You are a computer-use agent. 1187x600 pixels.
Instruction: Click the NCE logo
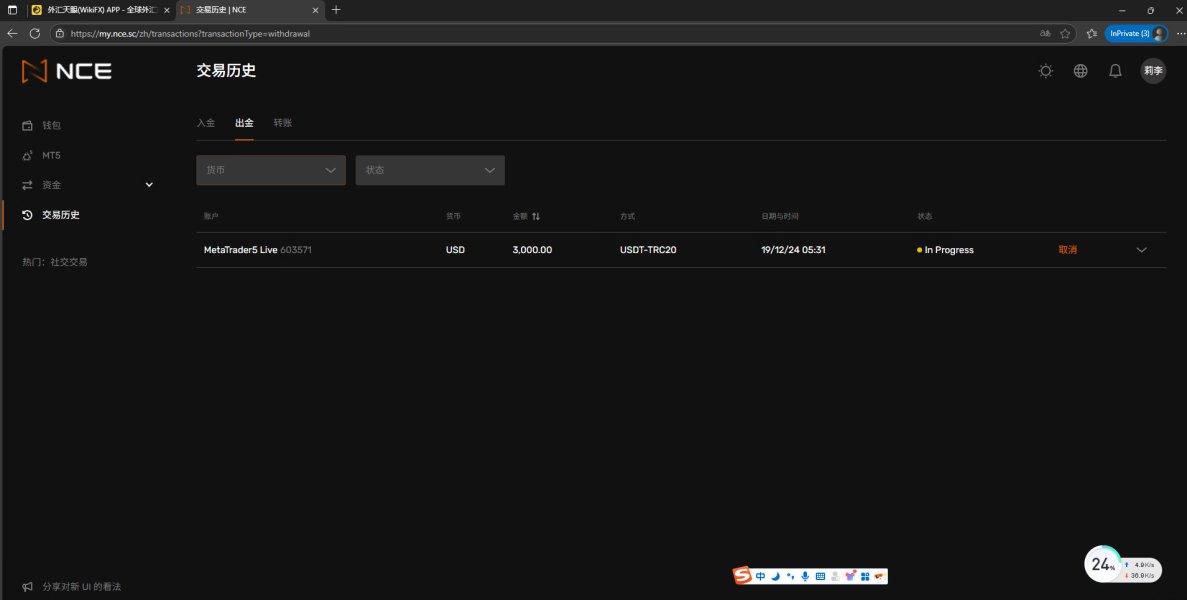click(x=67, y=71)
